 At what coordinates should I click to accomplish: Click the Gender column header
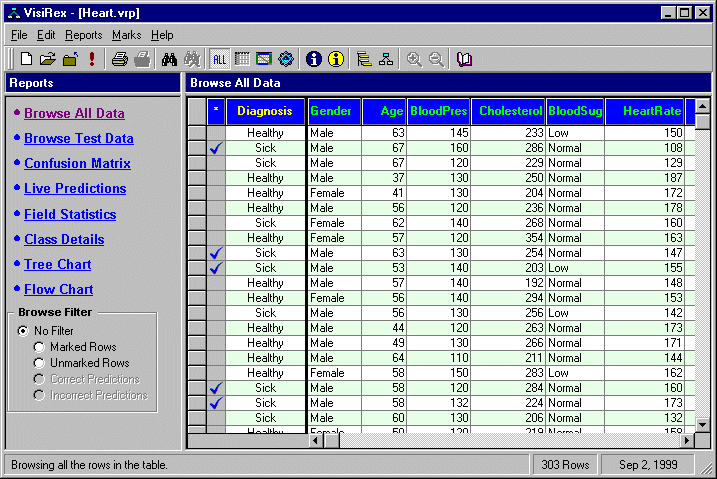(334, 111)
